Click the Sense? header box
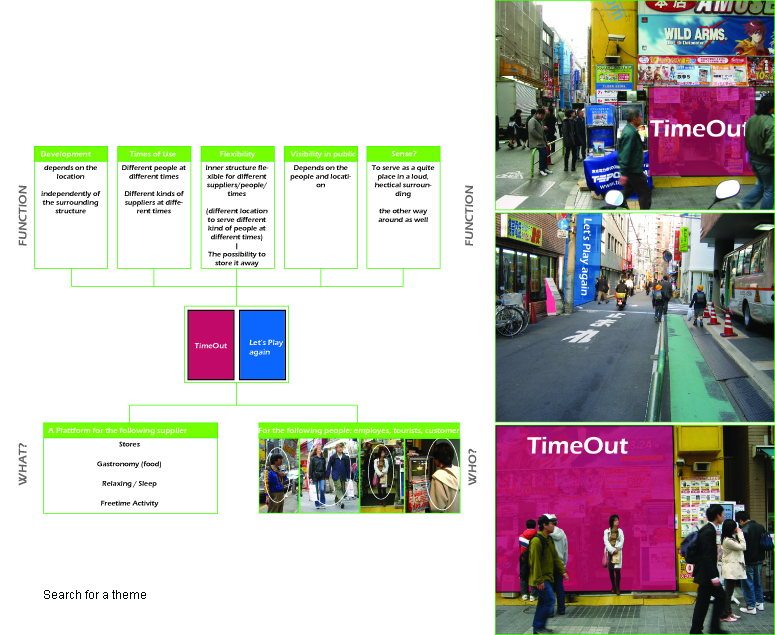Image resolution: width=775 pixels, height=635 pixels. tap(403, 154)
